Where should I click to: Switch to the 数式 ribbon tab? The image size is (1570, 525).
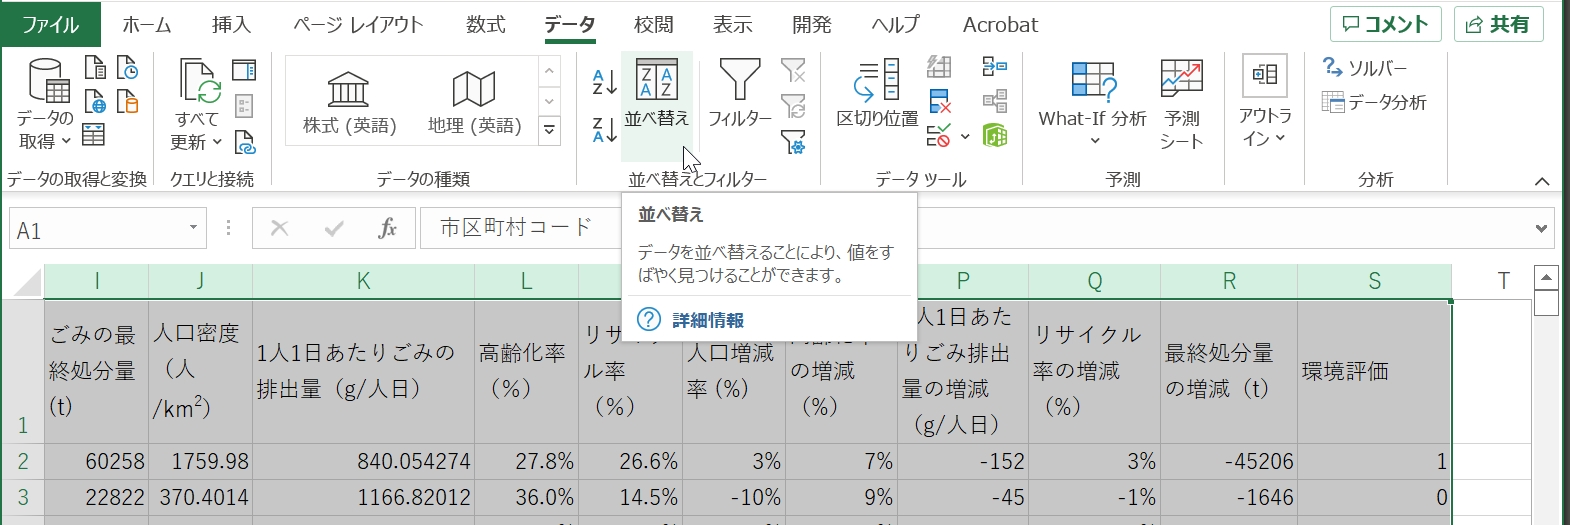[485, 25]
